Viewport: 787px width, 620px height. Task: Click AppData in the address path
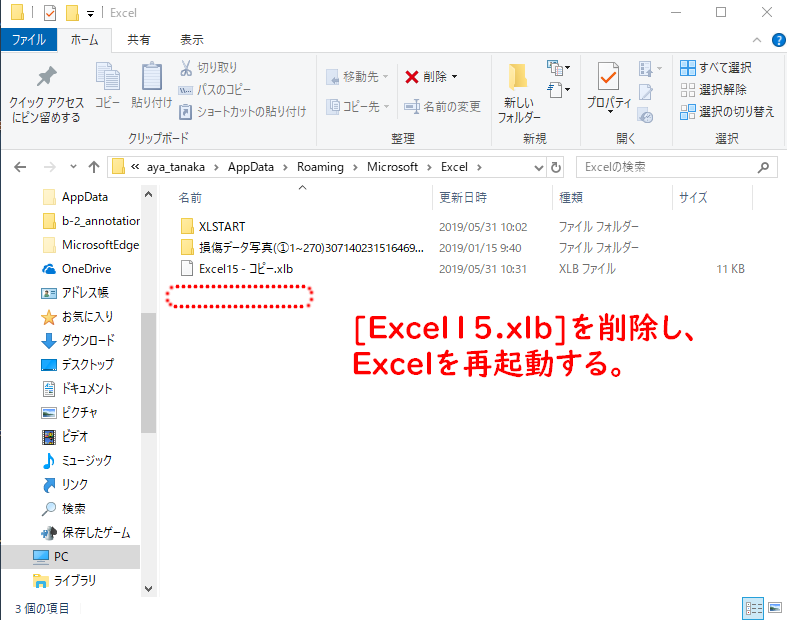point(251,167)
